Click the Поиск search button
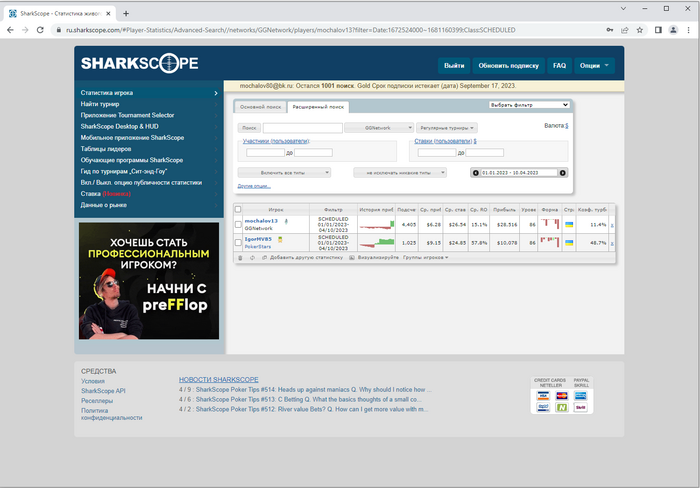 pyautogui.click(x=249, y=128)
